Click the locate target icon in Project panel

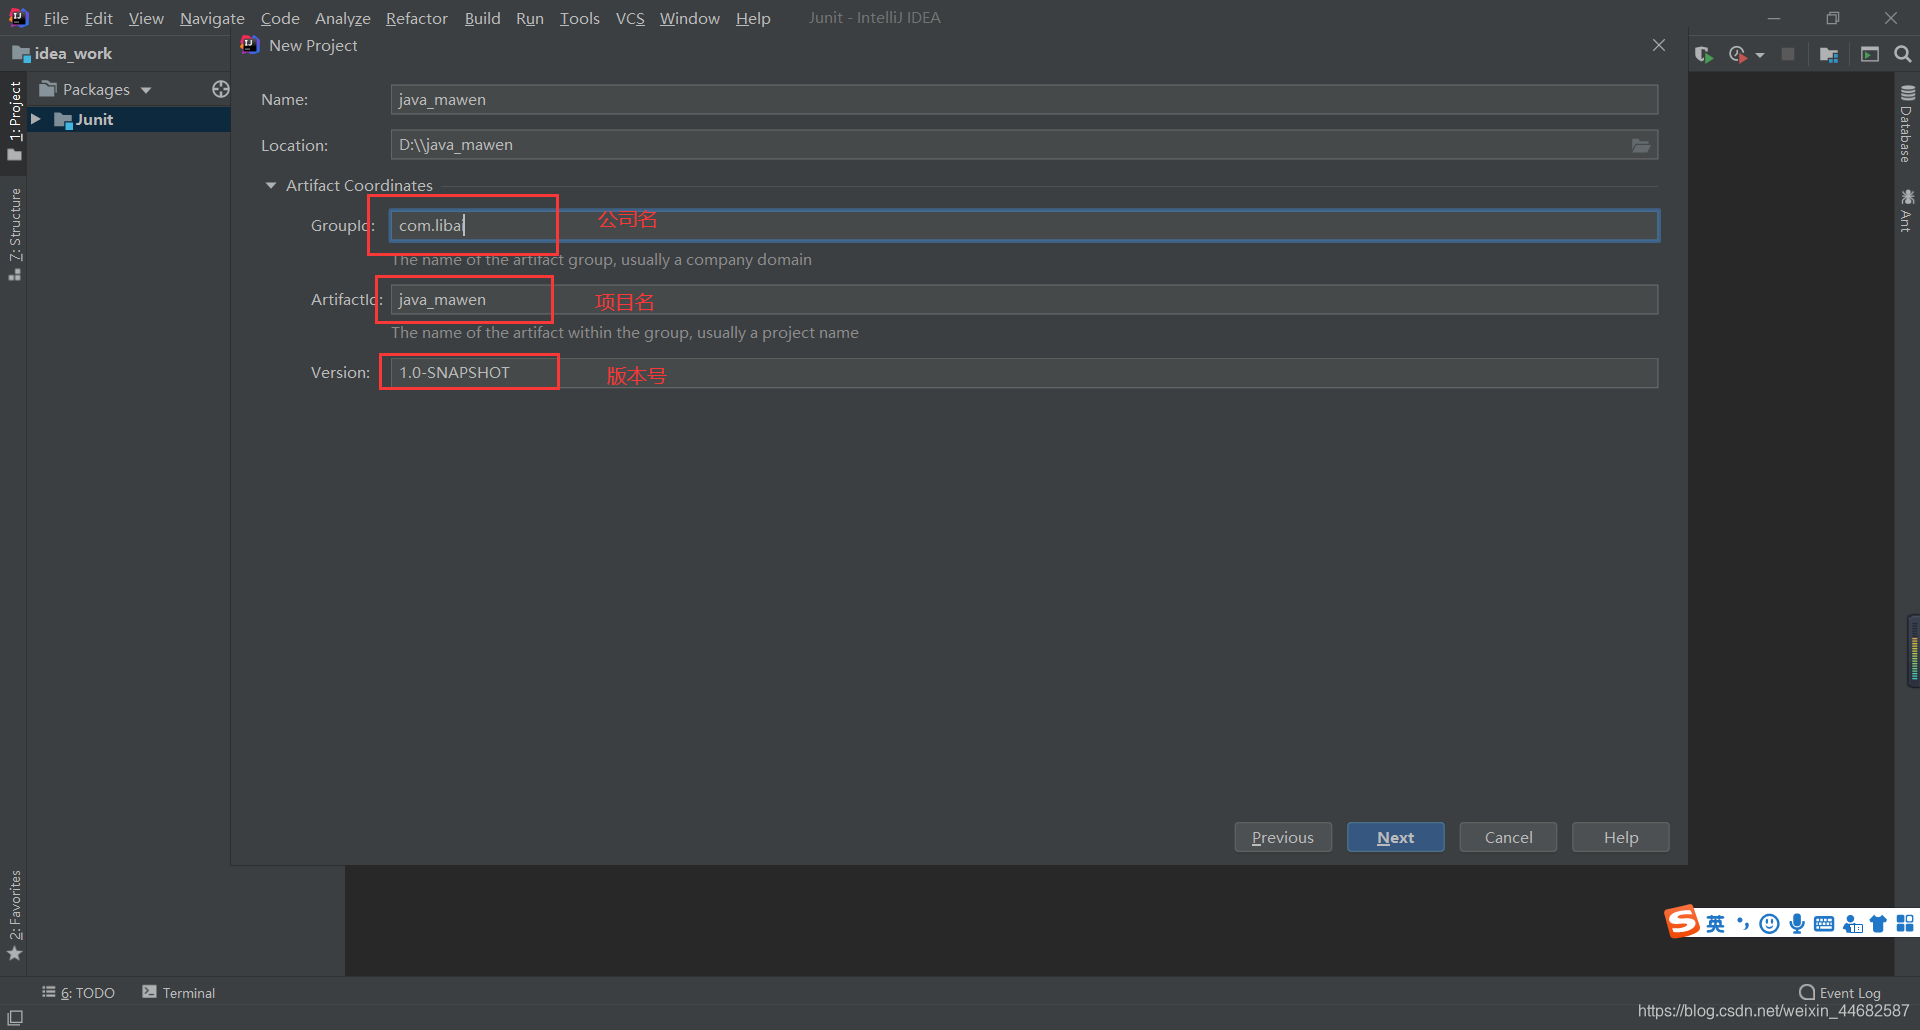coord(221,89)
